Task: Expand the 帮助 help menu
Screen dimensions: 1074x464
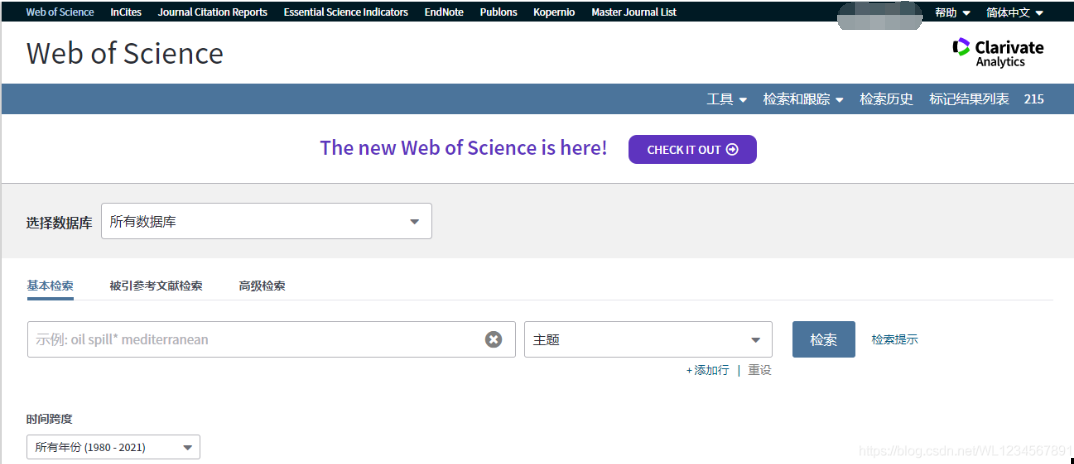Action: 952,12
